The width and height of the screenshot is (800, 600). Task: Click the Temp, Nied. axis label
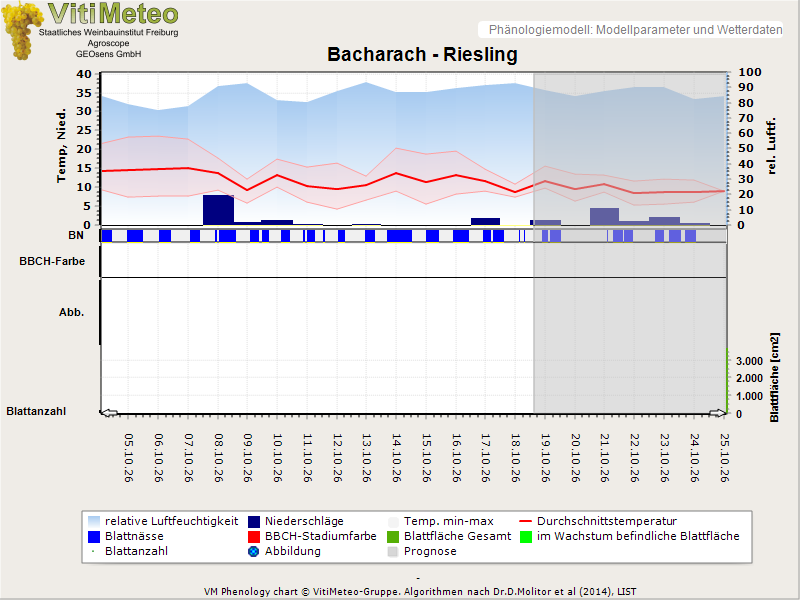[x=61, y=145]
